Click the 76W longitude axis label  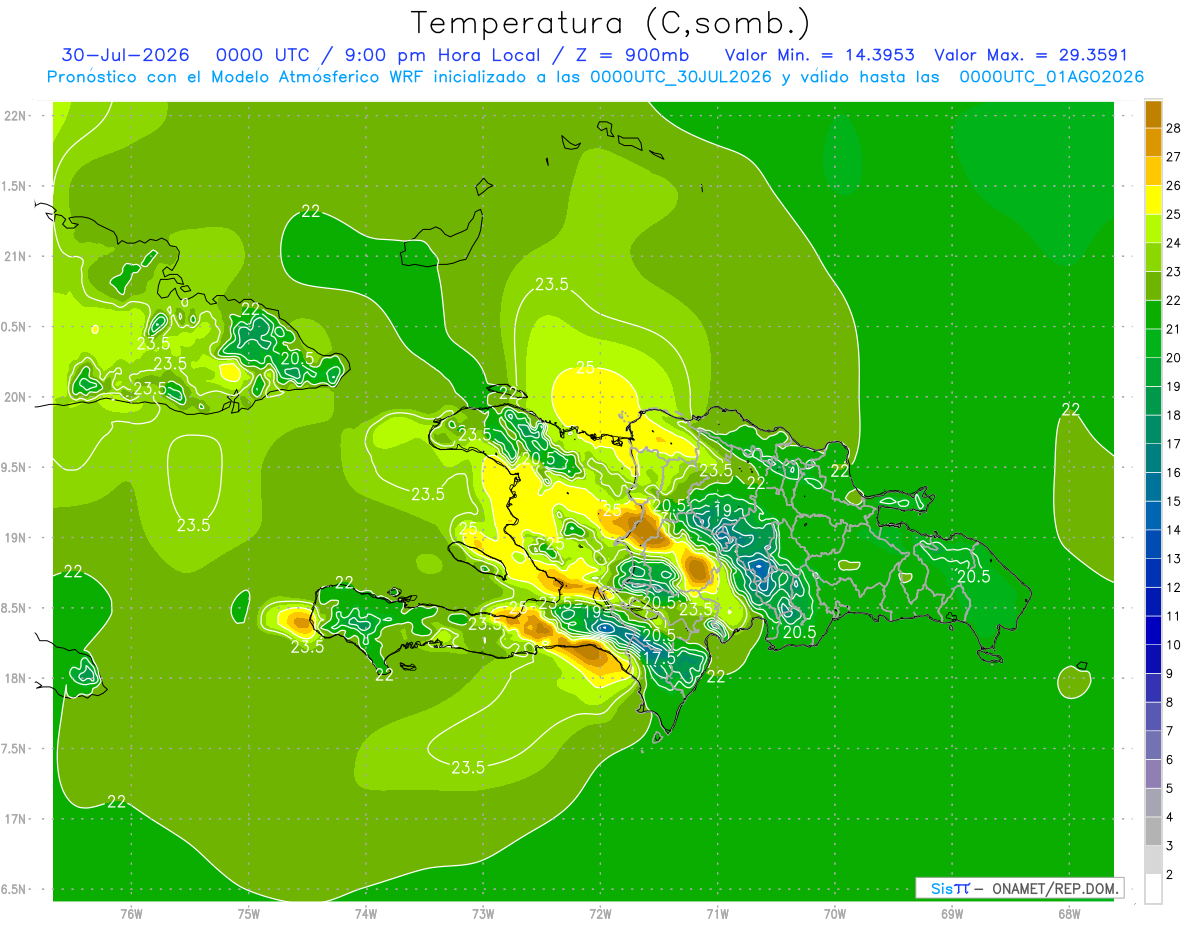[131, 913]
